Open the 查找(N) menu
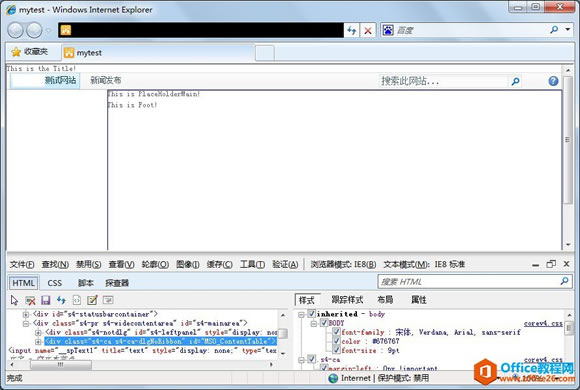The image size is (580, 390). tap(55, 264)
